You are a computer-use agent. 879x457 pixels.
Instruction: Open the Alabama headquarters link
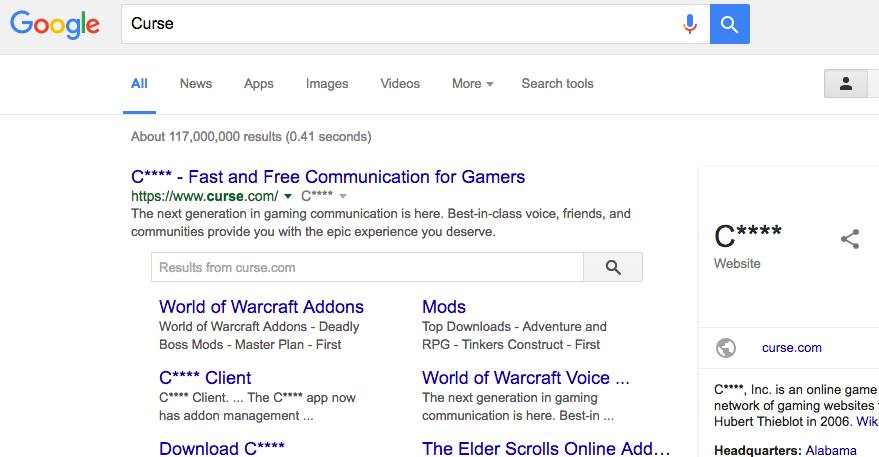pos(831,450)
